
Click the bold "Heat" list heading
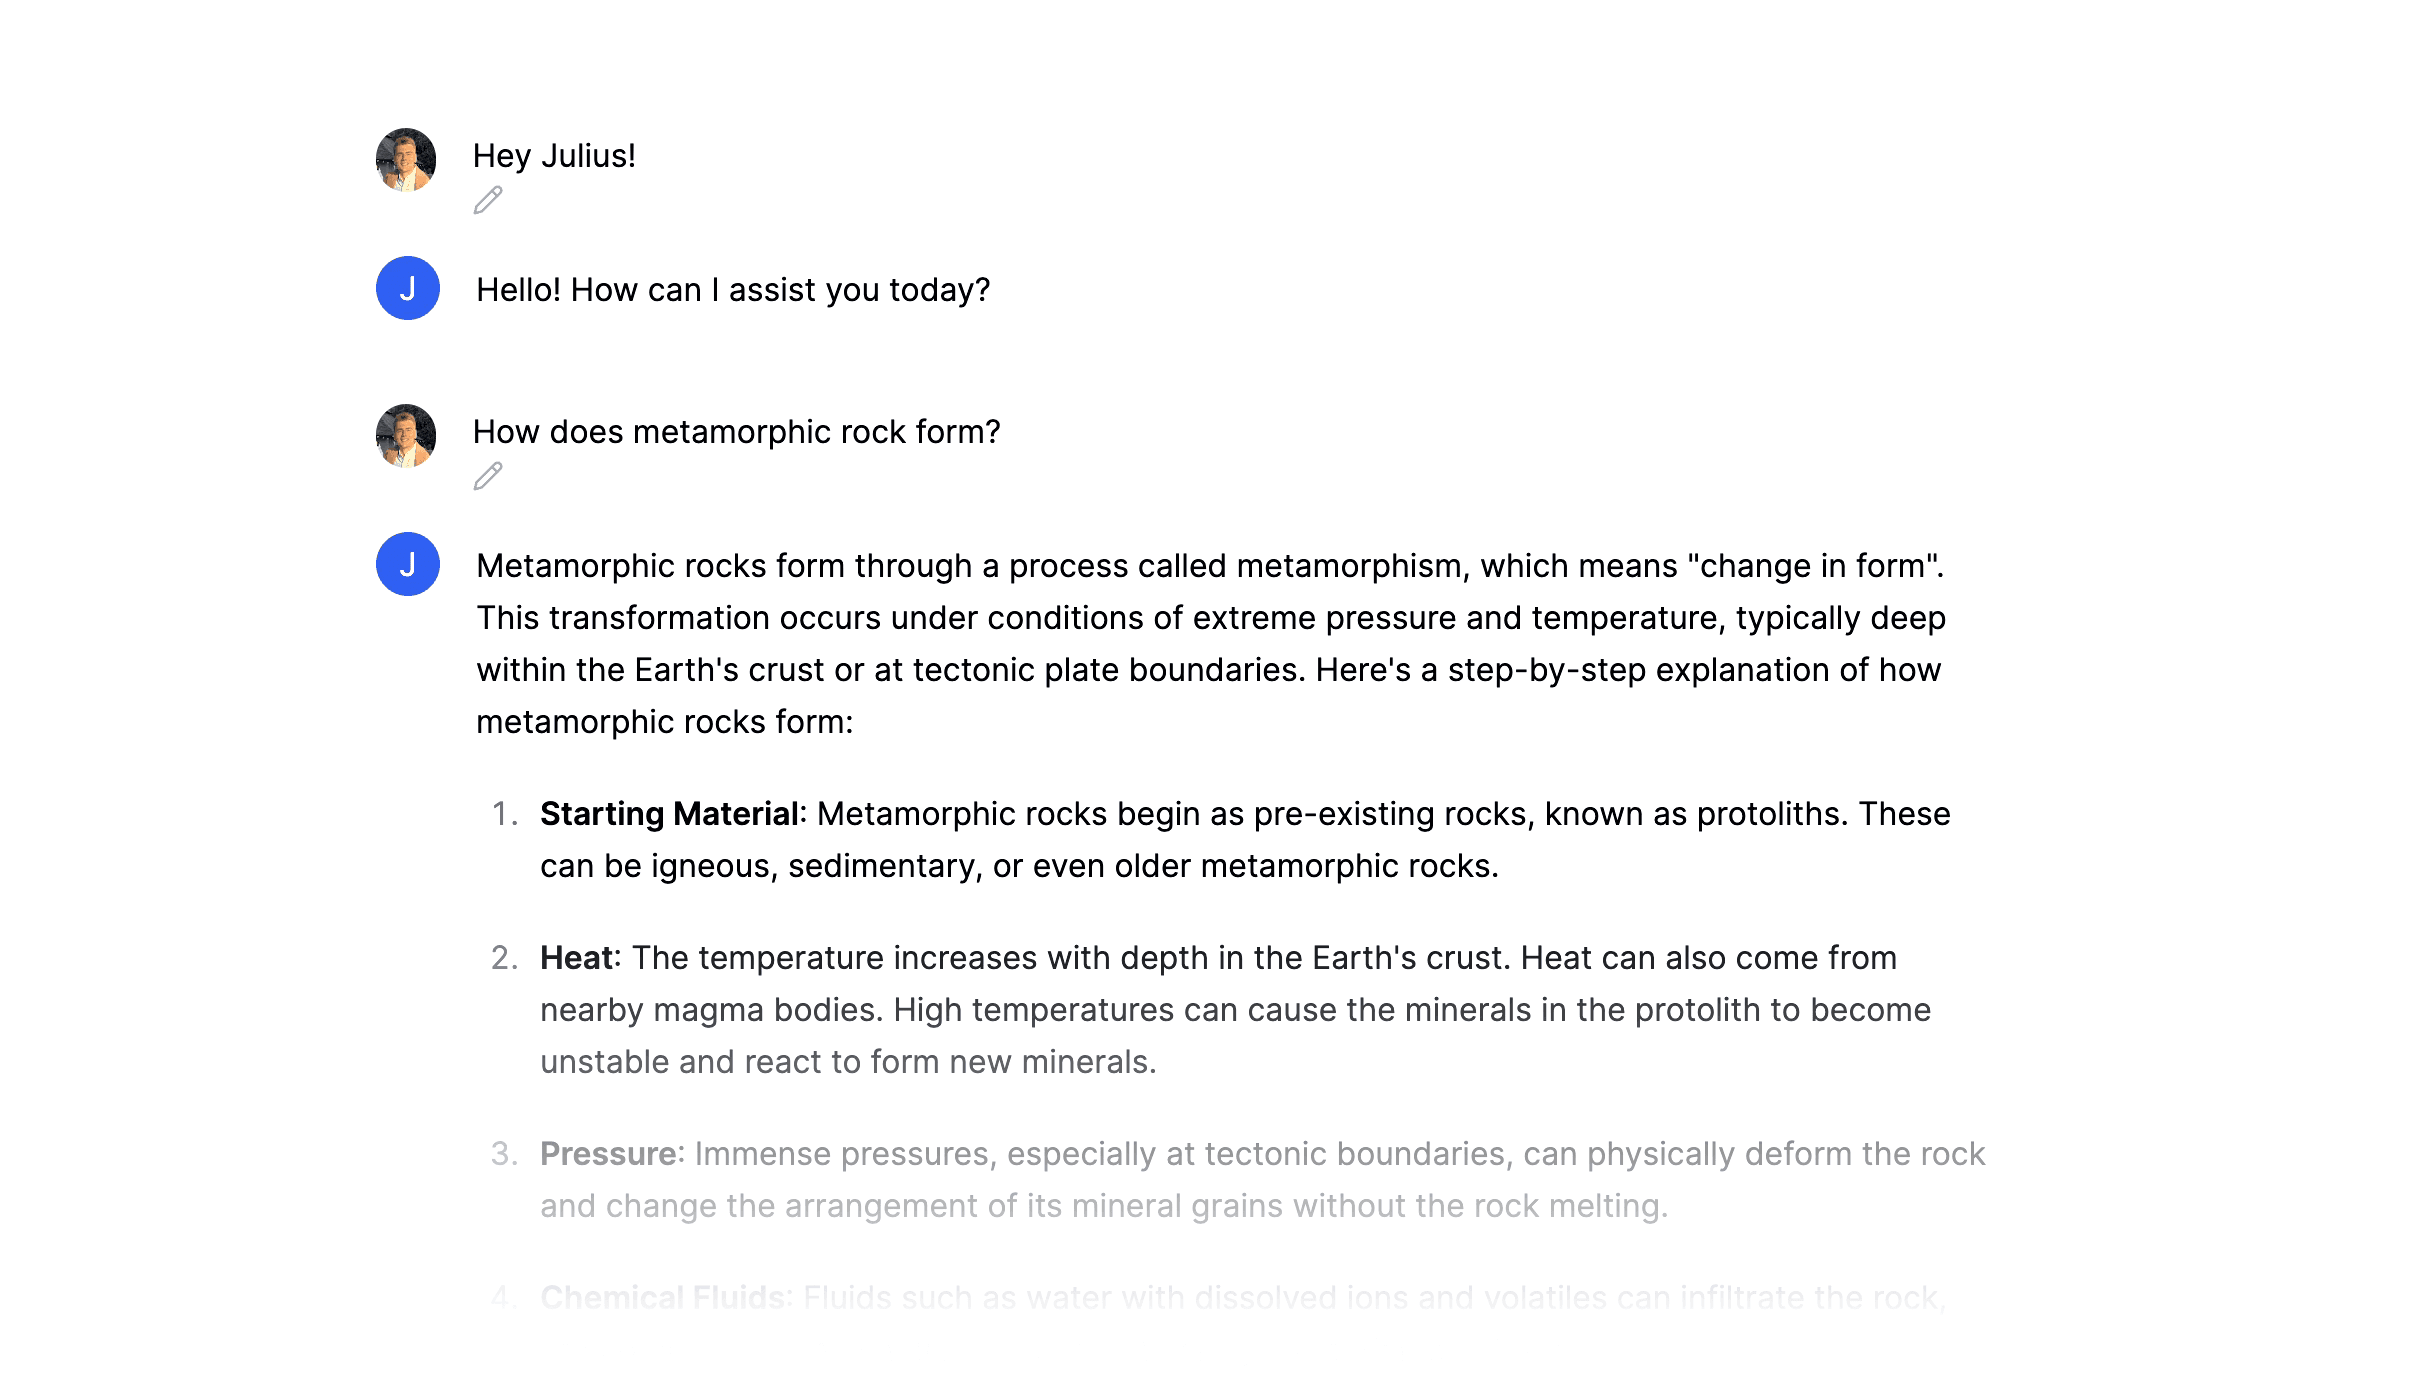[x=576, y=958]
